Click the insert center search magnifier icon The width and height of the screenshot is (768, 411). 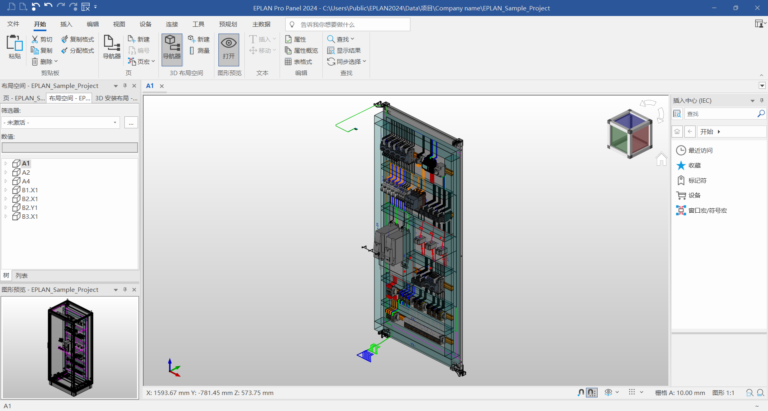coord(761,114)
